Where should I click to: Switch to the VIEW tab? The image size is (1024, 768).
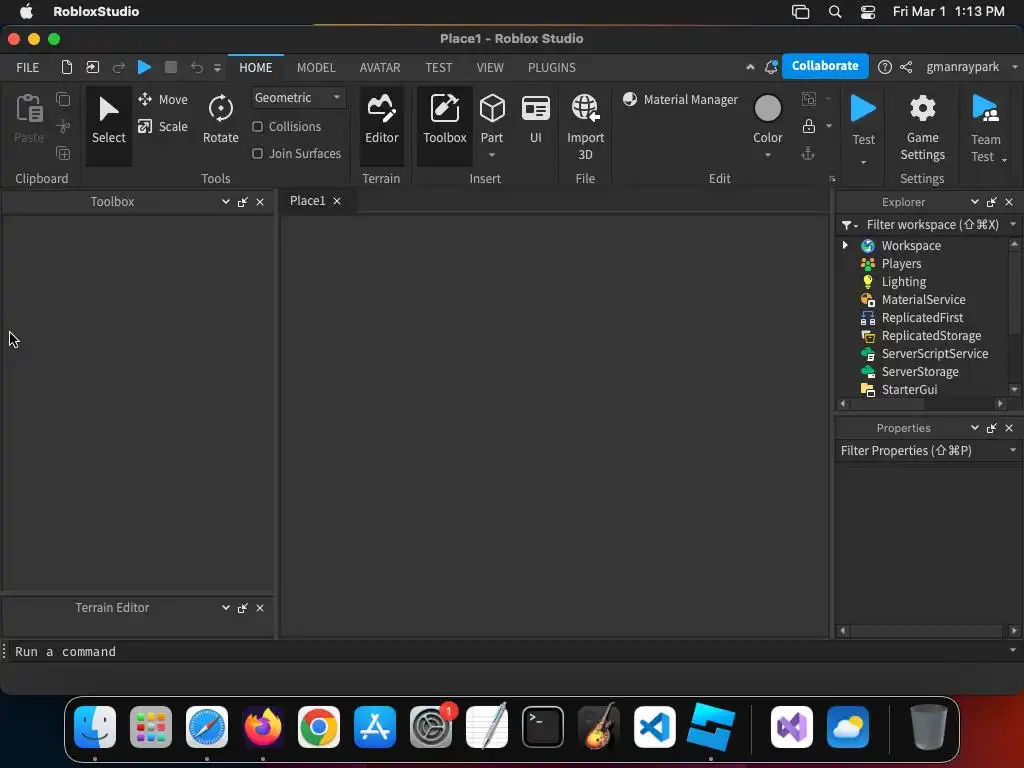(490, 67)
